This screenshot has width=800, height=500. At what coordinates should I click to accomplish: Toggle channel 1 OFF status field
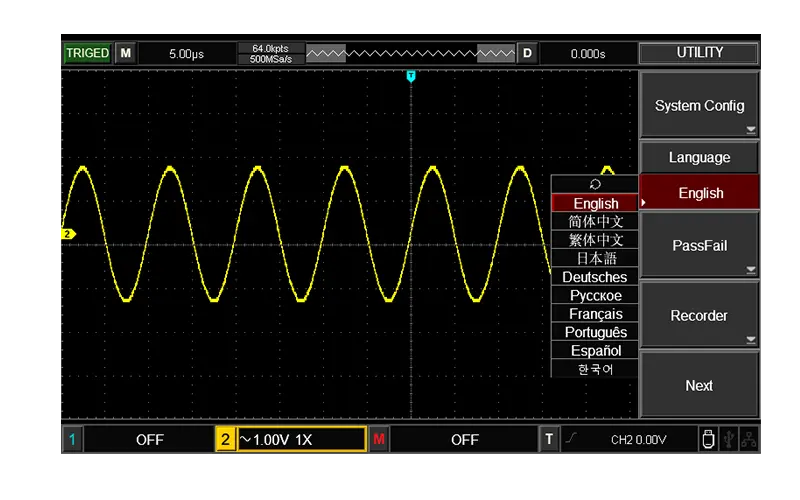point(149,439)
